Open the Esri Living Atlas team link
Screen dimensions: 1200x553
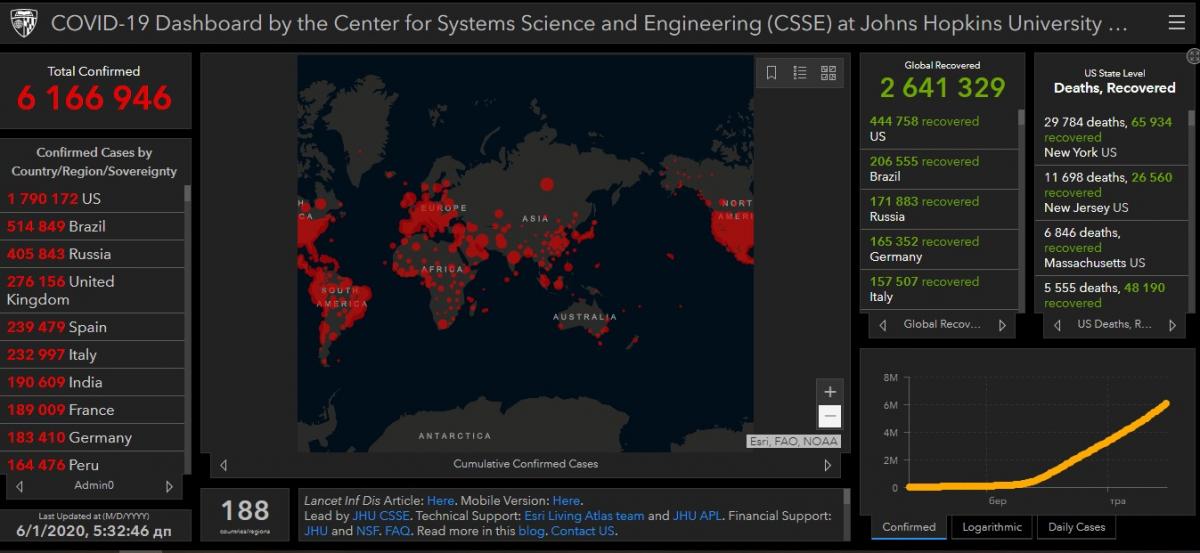[x=584, y=516]
